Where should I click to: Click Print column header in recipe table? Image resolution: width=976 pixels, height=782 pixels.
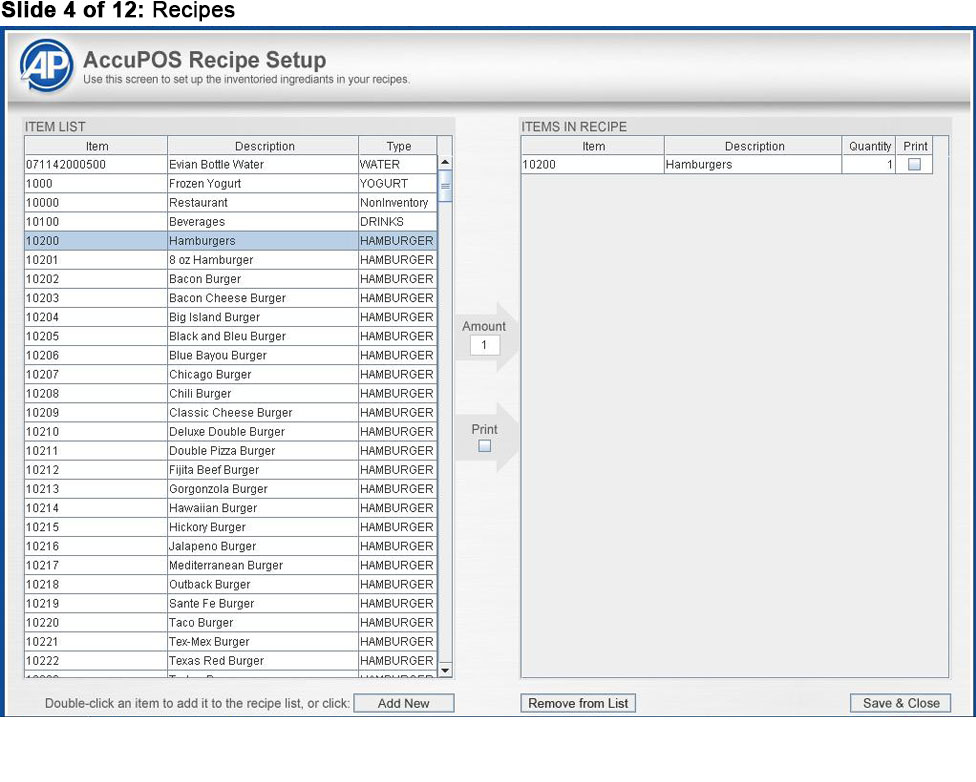914,146
